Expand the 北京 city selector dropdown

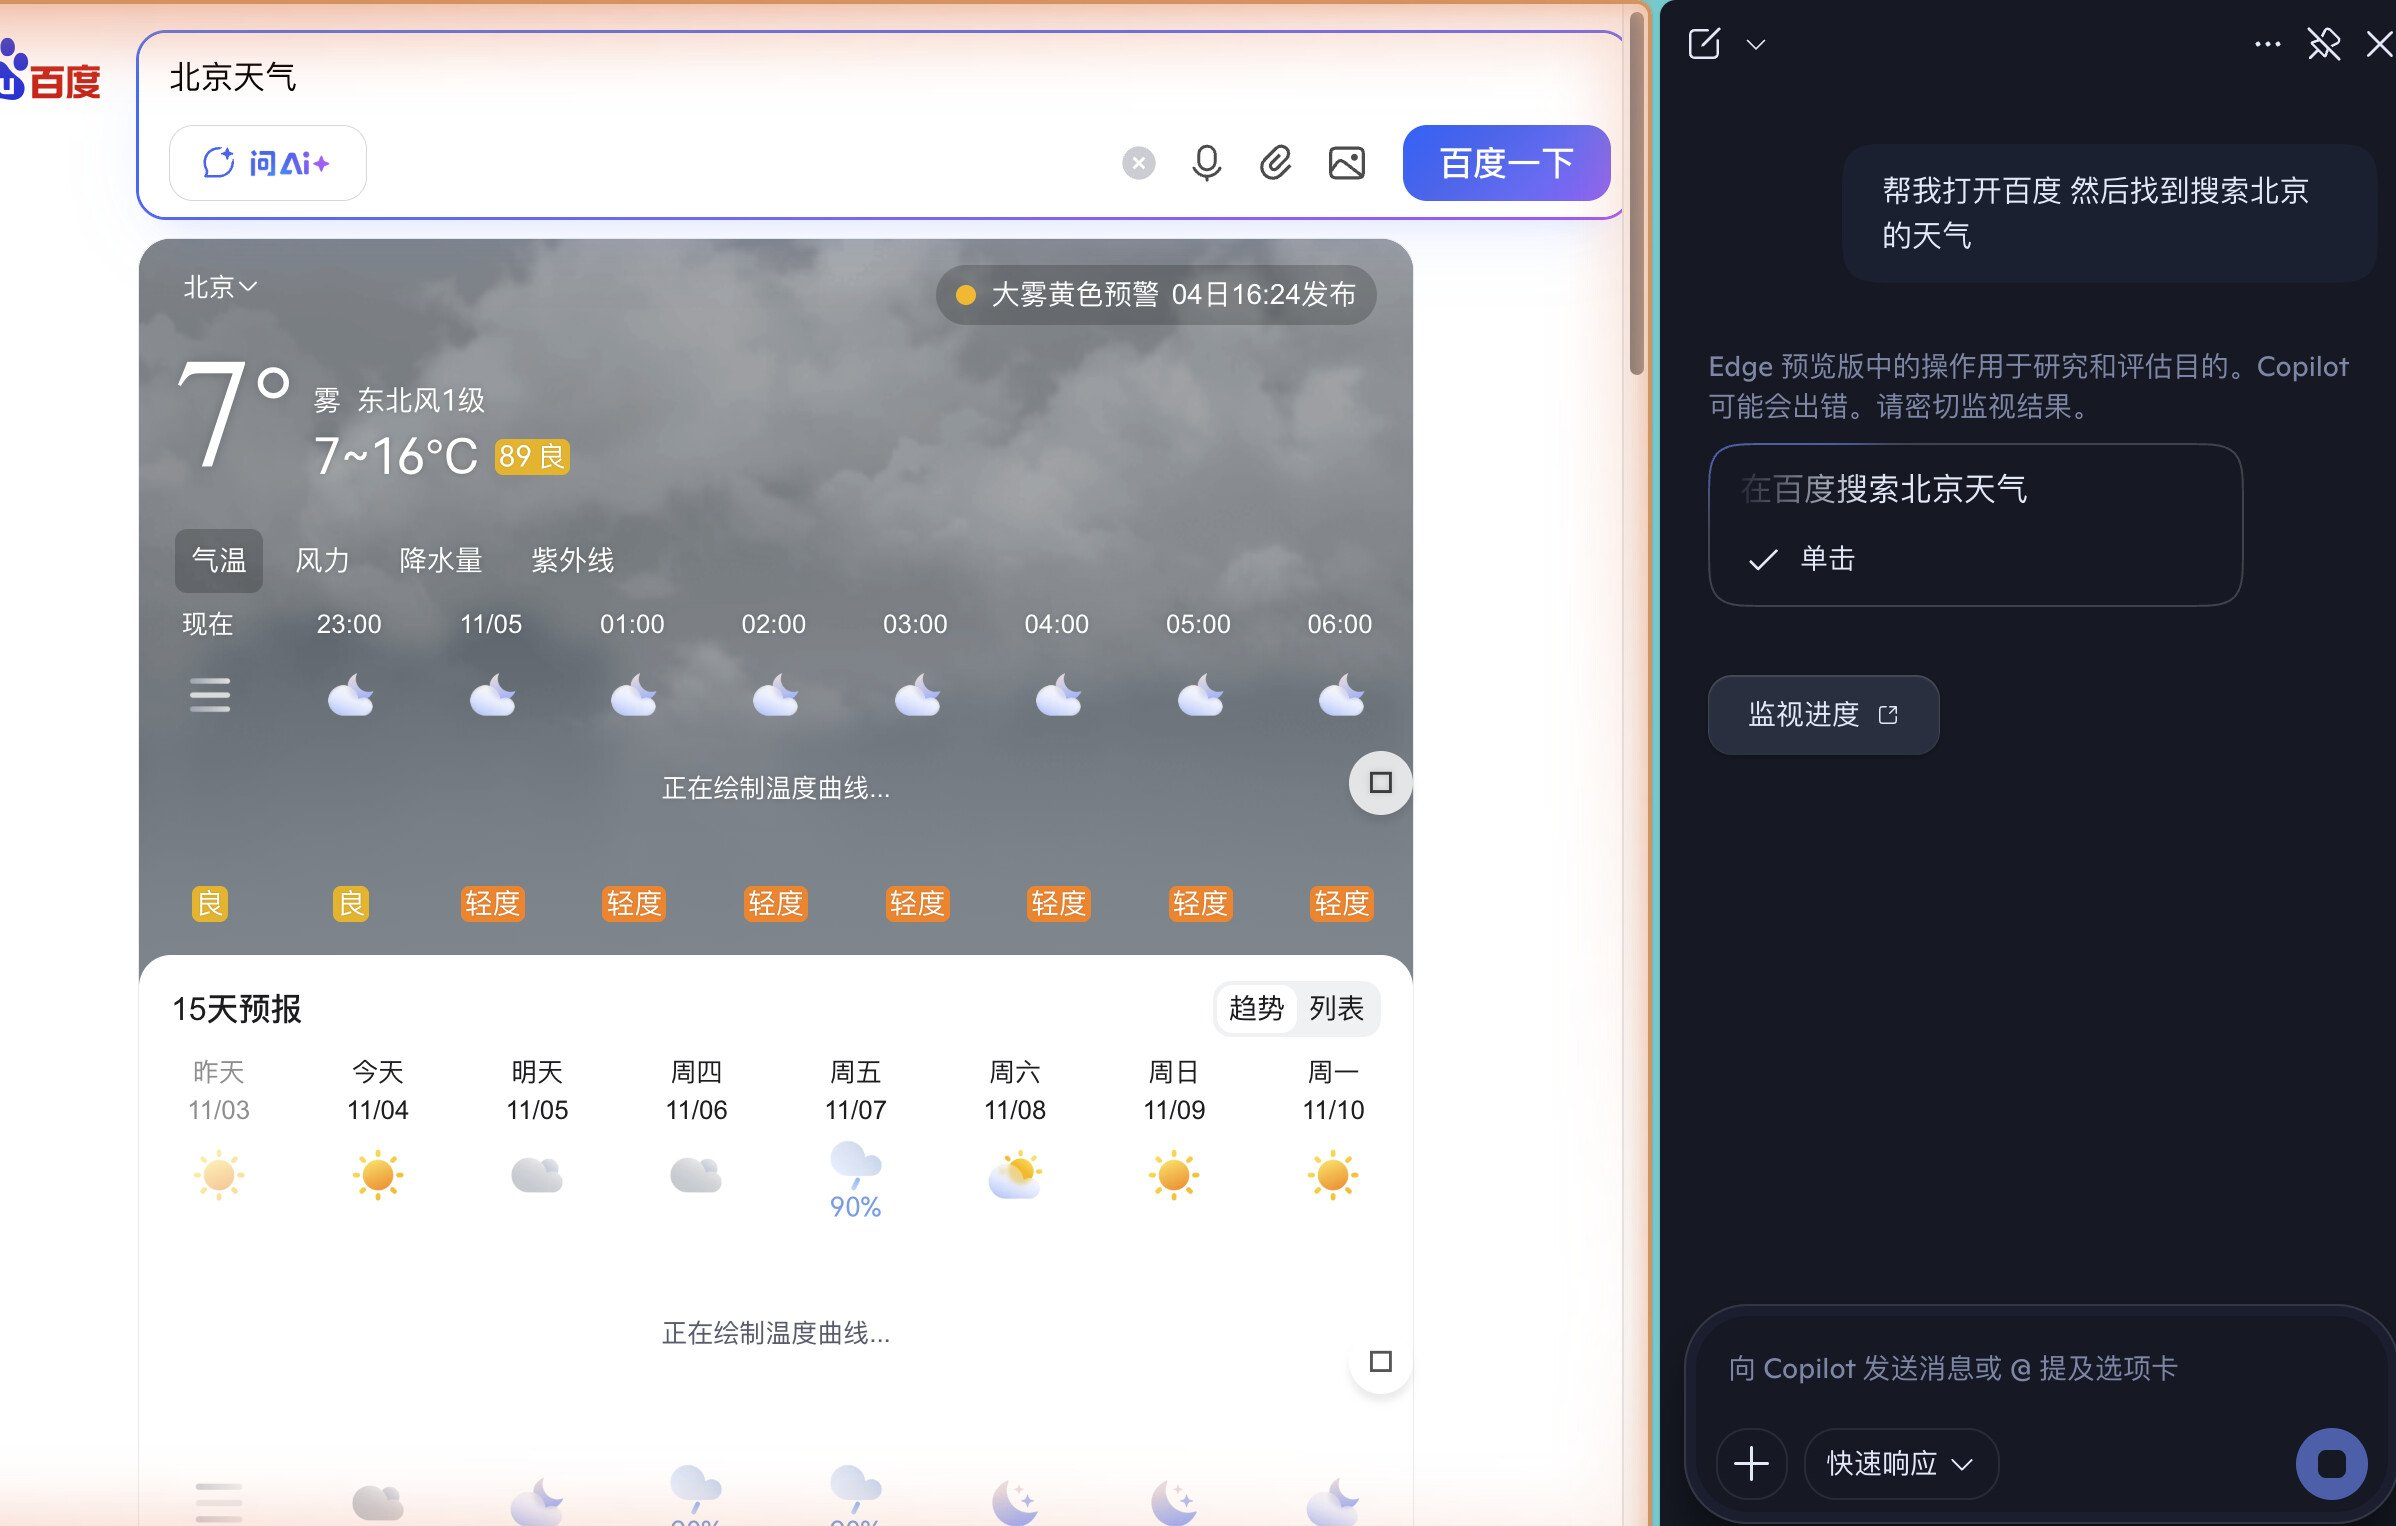pyautogui.click(x=220, y=287)
